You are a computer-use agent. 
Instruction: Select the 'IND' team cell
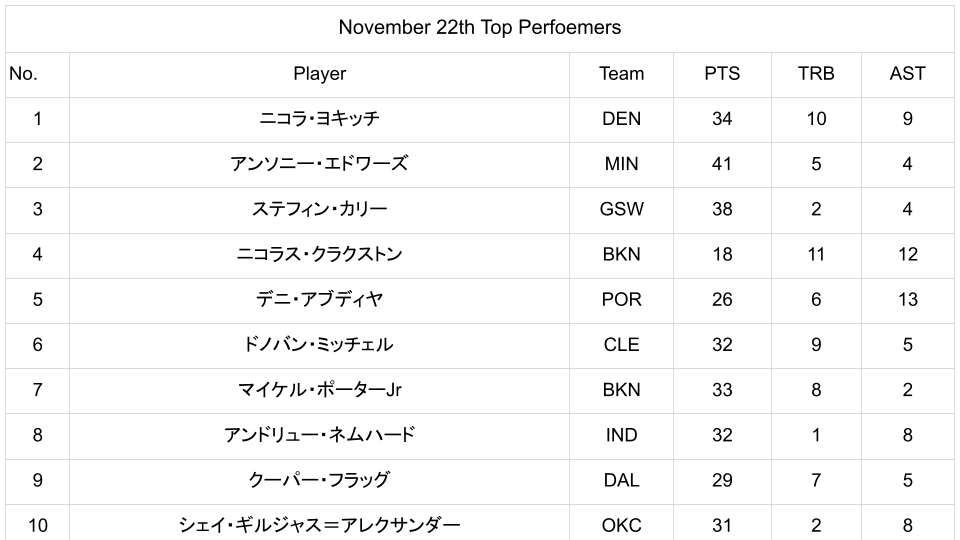pos(621,435)
